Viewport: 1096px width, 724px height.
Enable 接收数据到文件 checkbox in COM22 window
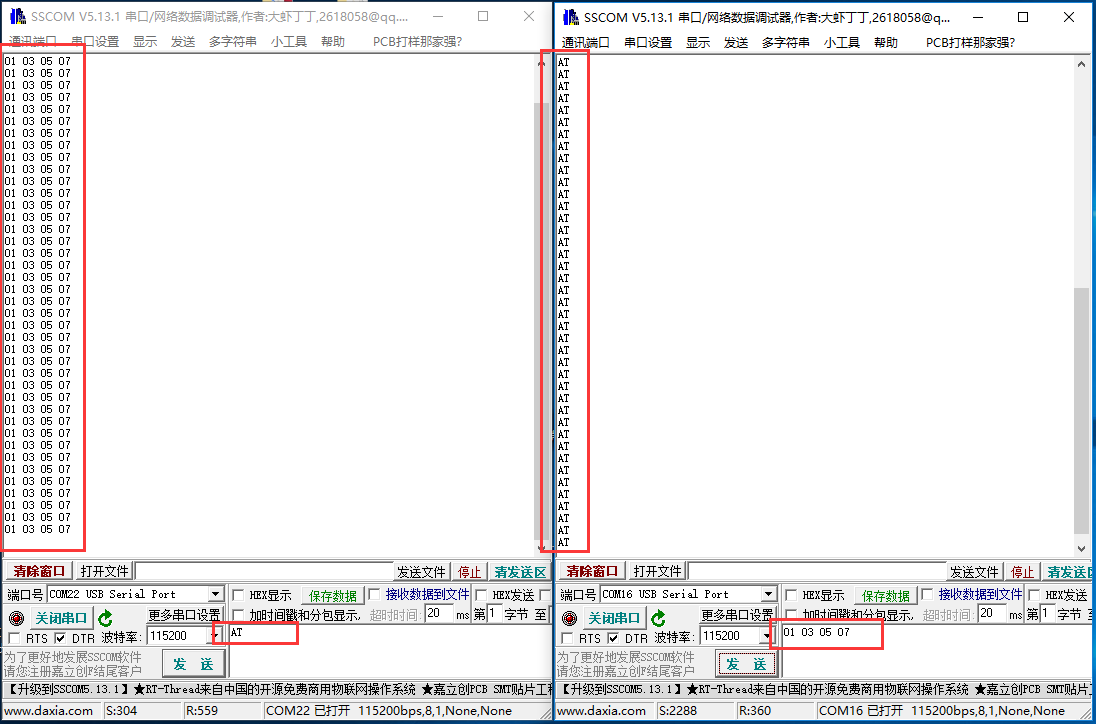pos(375,594)
